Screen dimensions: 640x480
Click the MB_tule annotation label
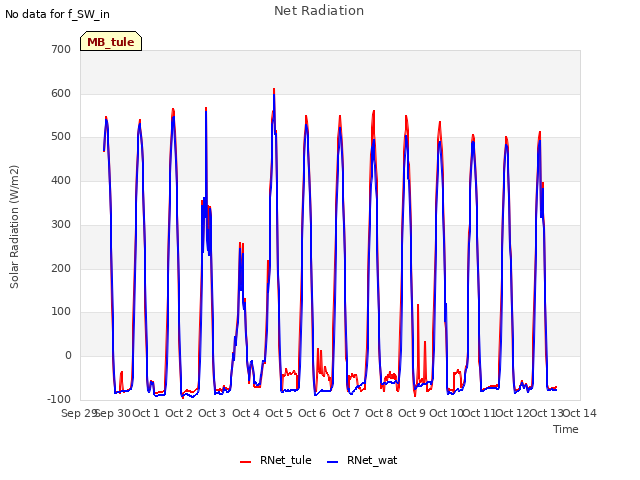click(x=111, y=42)
